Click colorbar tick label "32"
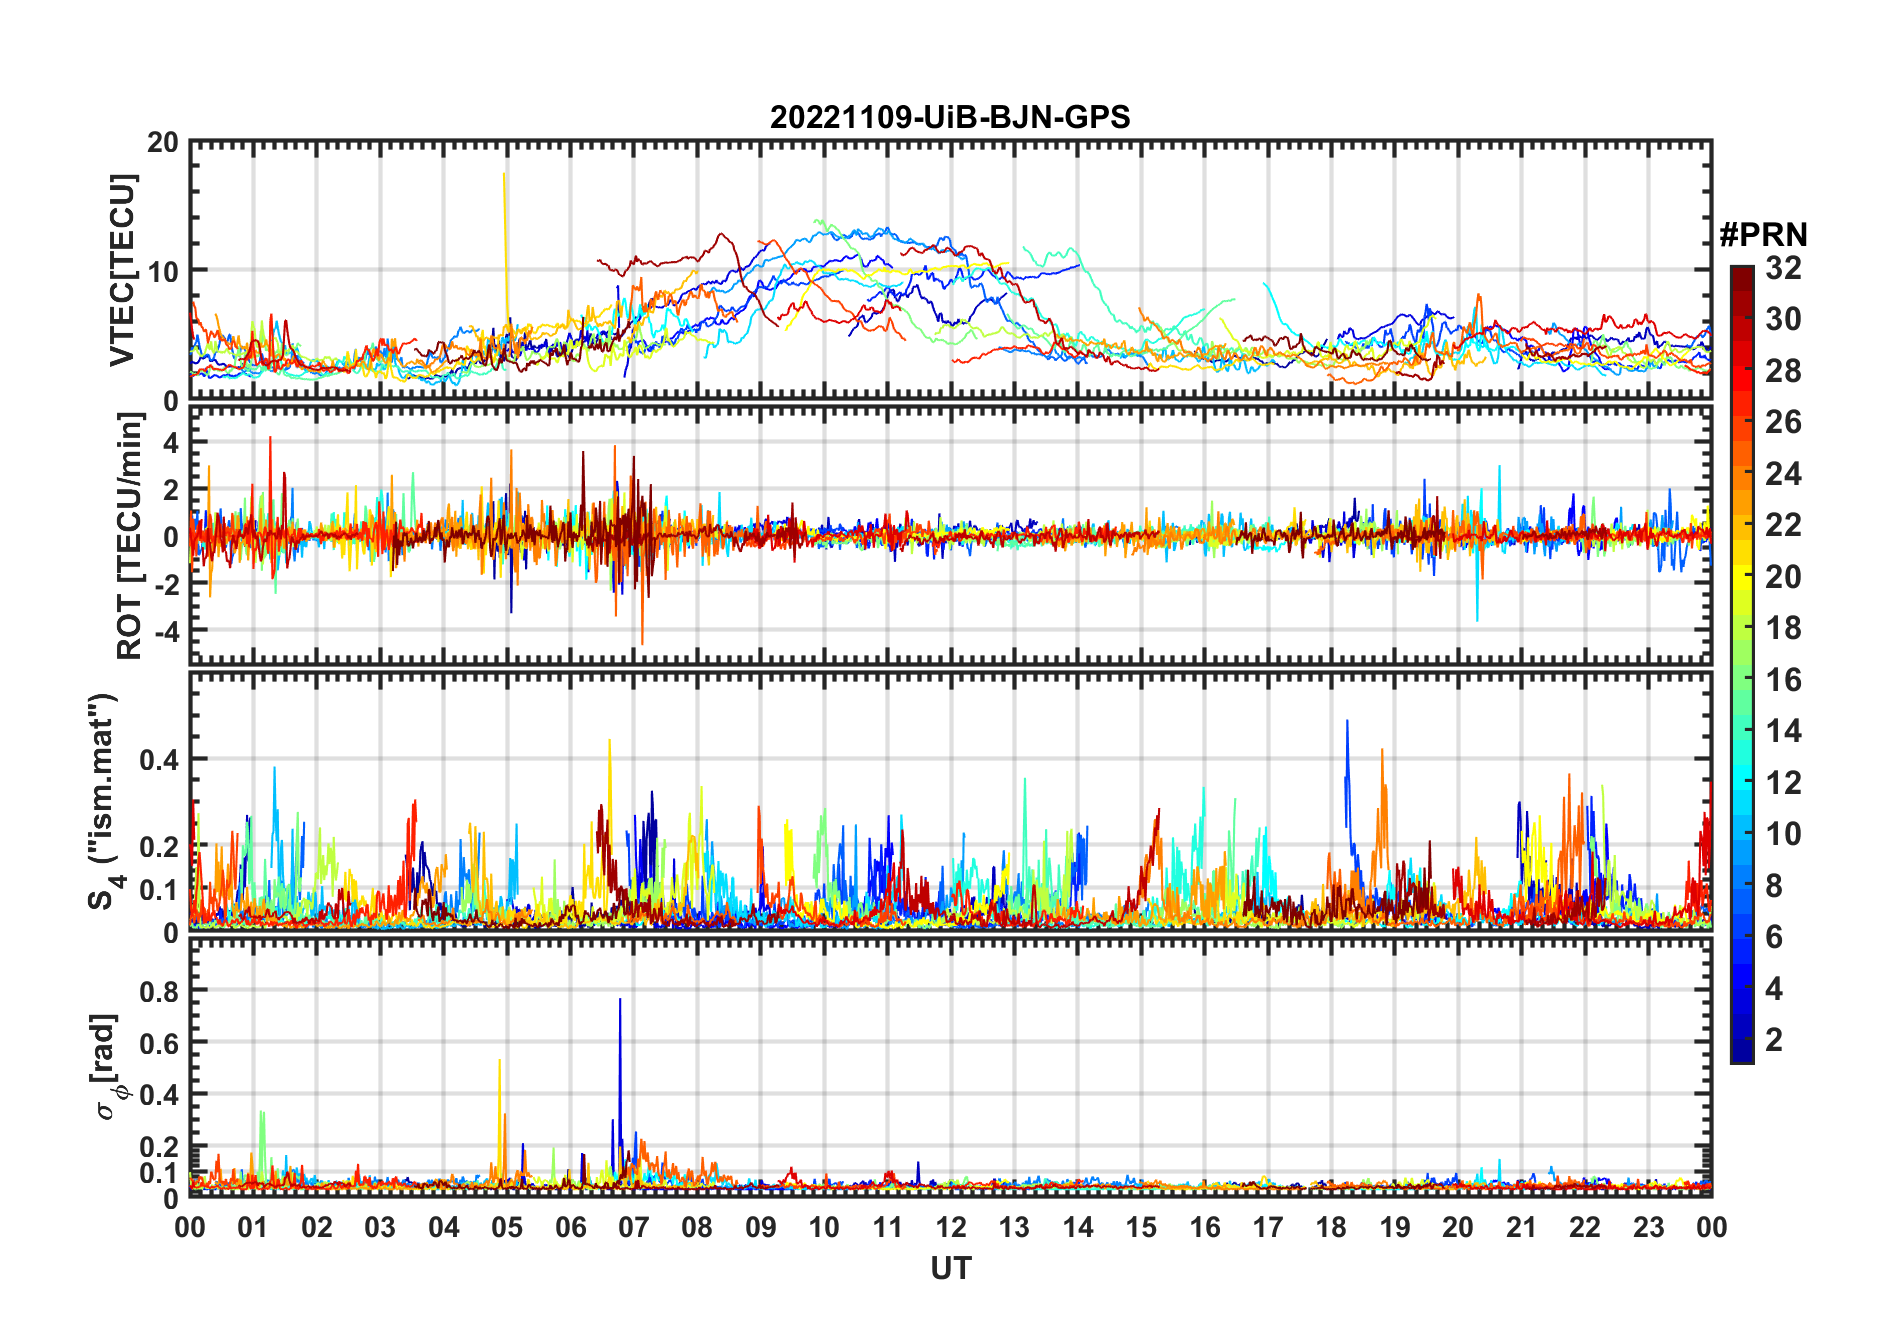The image size is (1902, 1330). coord(1783,268)
